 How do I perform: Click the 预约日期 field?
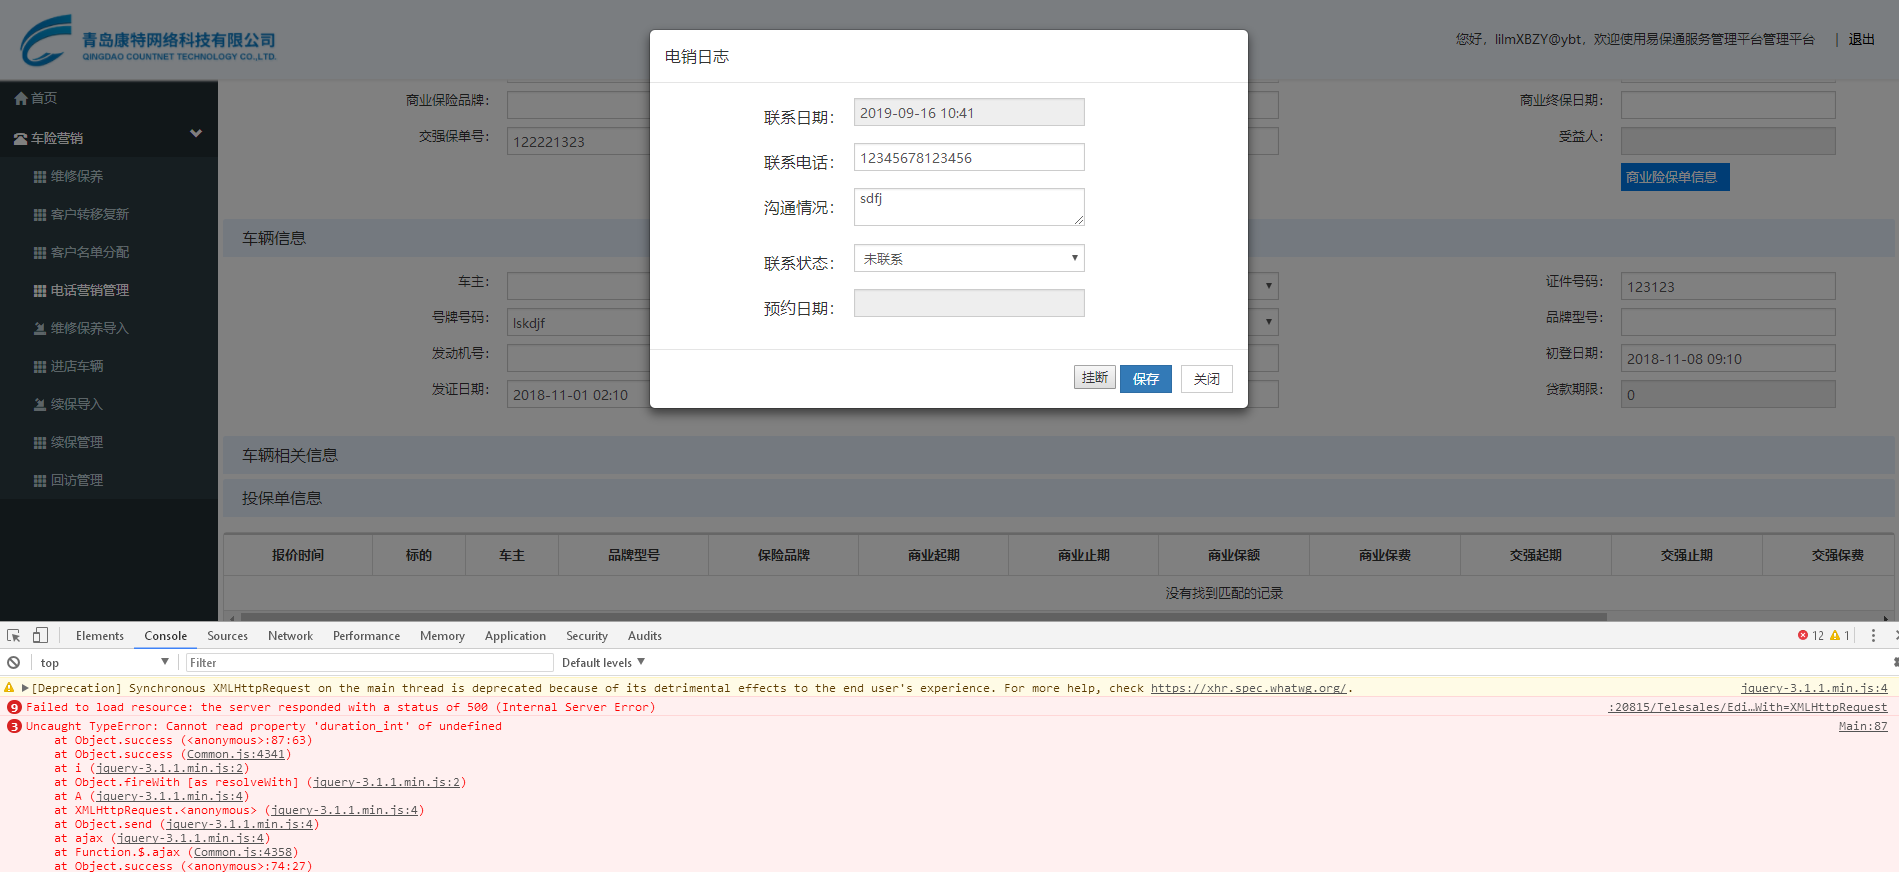969,303
